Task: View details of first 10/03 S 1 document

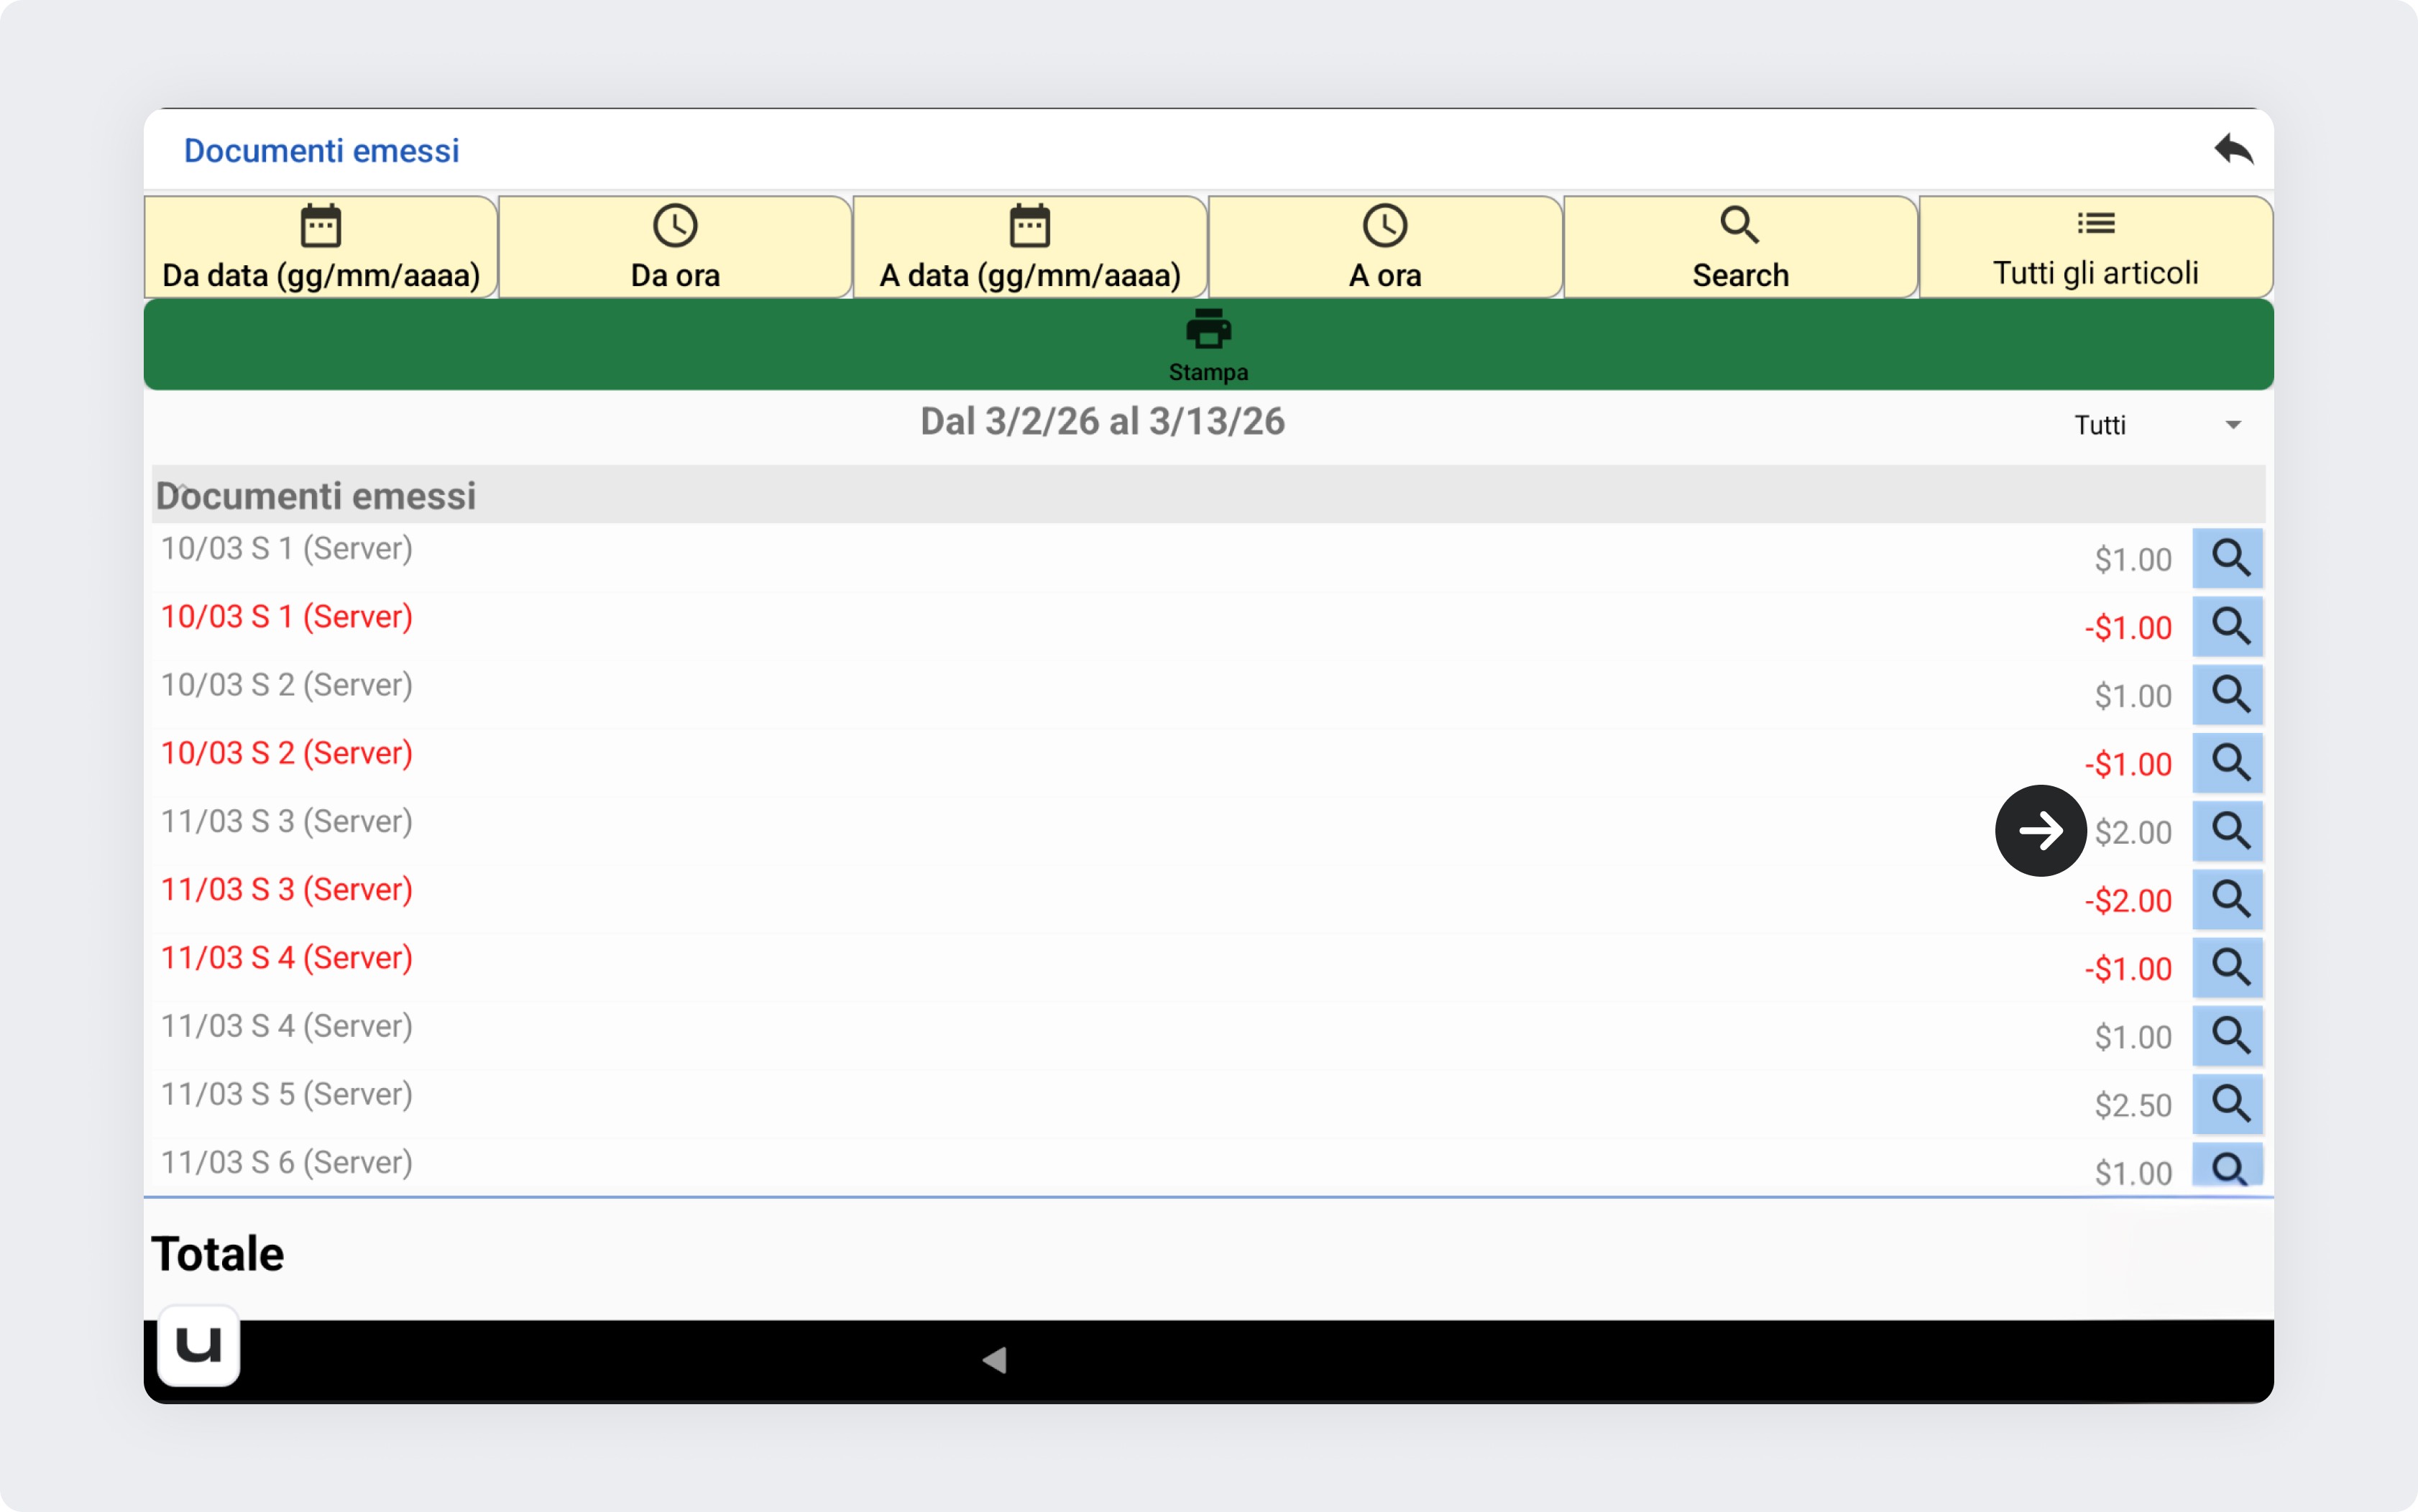Action: click(x=2227, y=558)
